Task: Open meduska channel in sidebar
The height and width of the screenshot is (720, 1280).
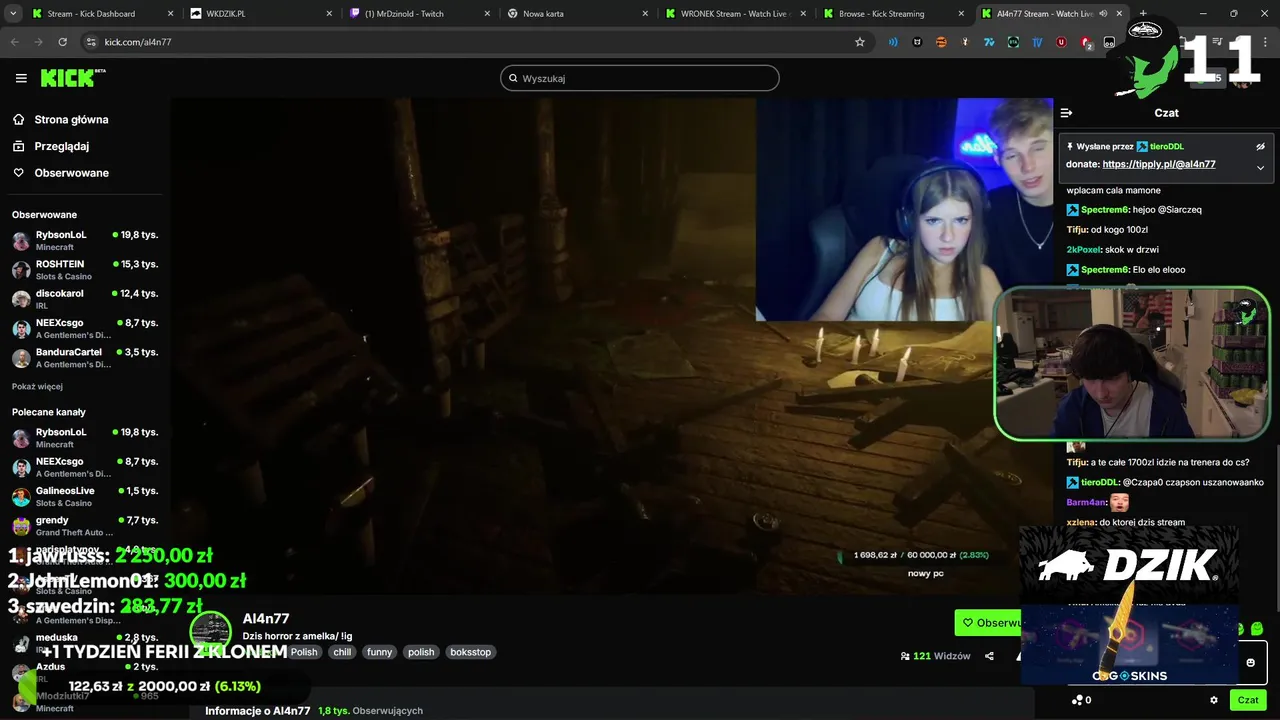Action: point(85,642)
